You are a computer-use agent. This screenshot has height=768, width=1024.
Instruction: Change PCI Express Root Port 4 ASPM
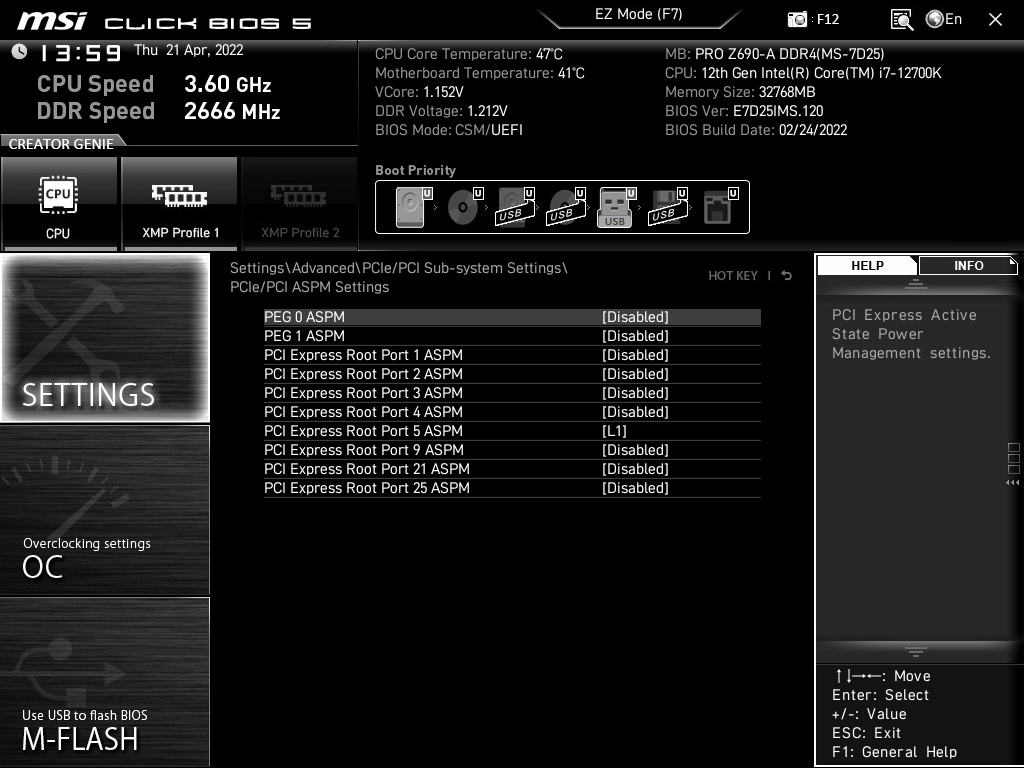click(512, 411)
